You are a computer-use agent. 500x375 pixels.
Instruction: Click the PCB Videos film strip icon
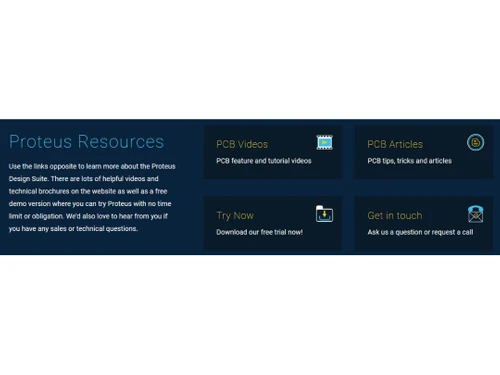pos(324,143)
